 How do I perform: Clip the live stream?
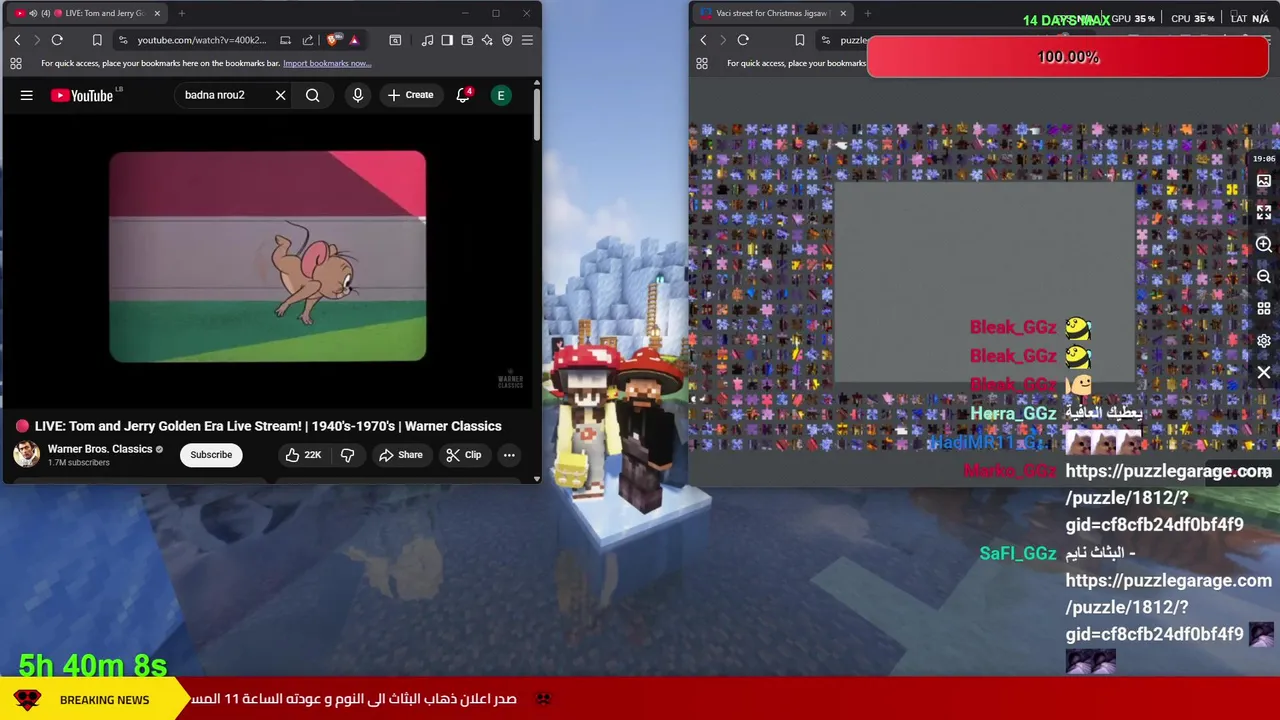[464, 455]
